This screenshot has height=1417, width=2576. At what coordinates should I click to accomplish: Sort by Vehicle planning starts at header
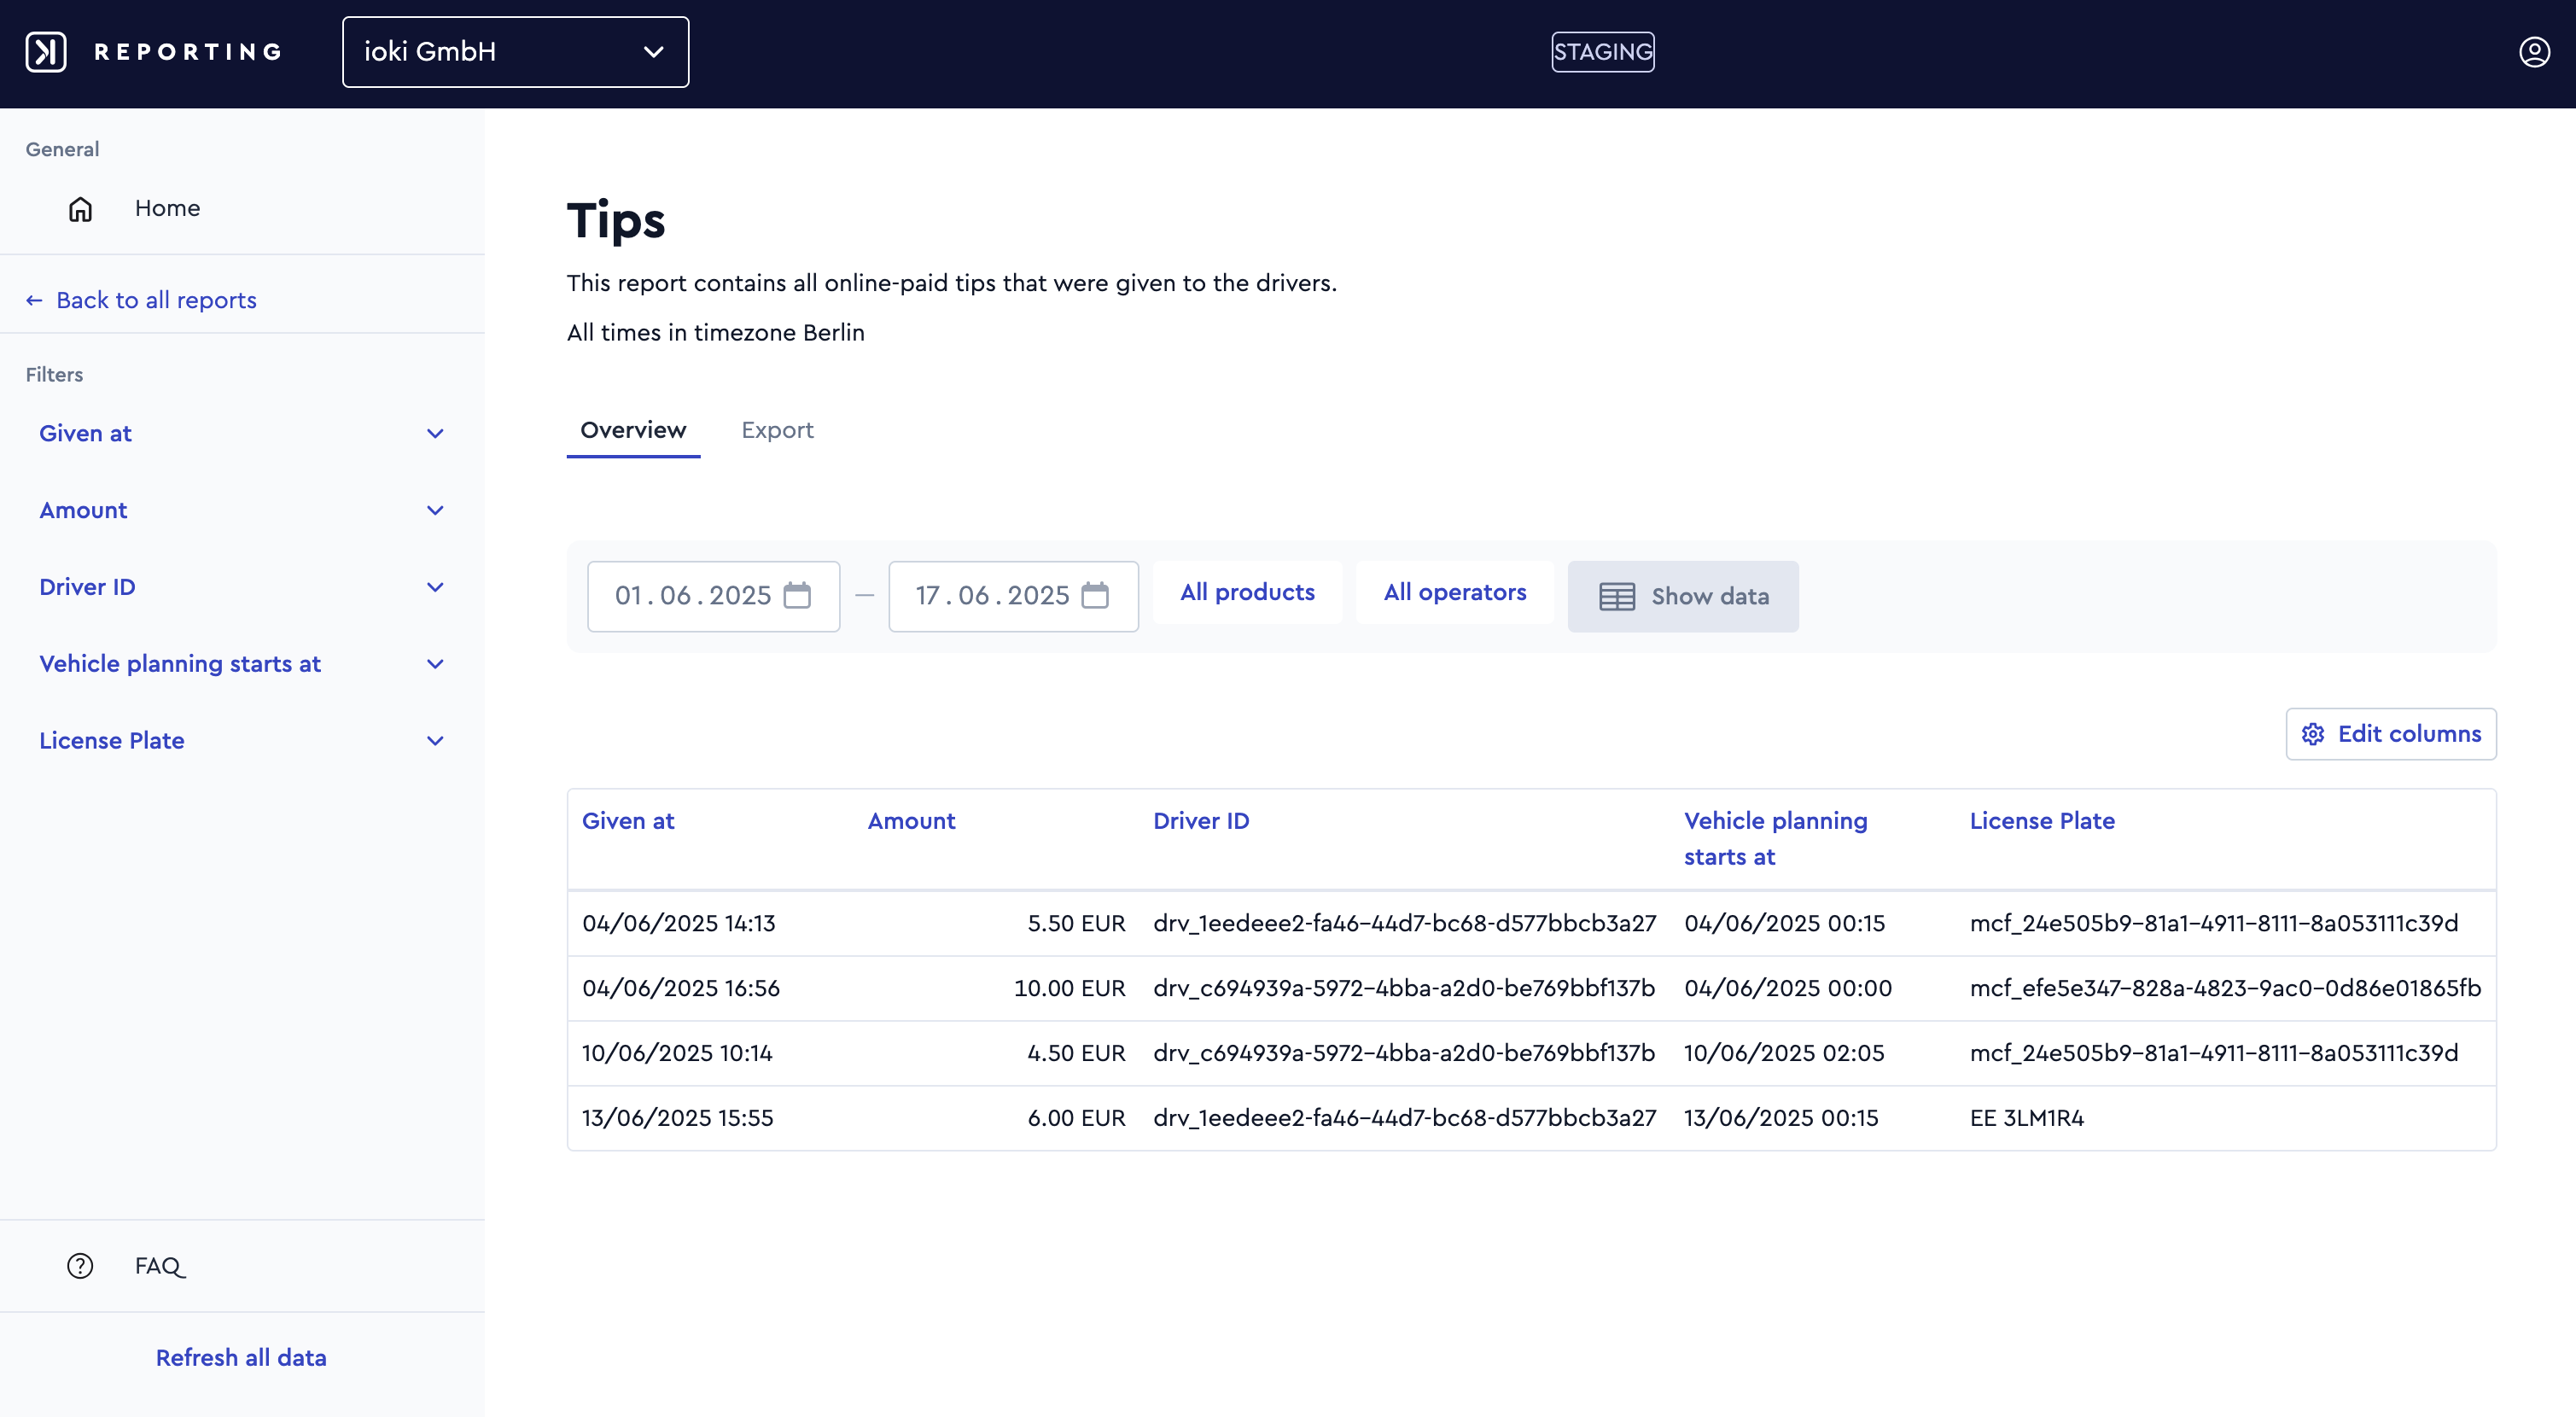point(1776,839)
